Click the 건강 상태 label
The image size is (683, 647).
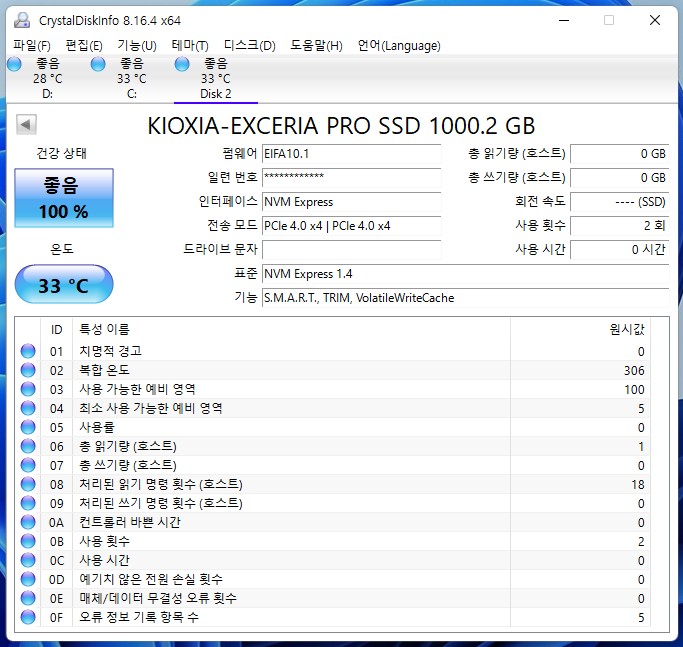pyautogui.click(x=61, y=153)
